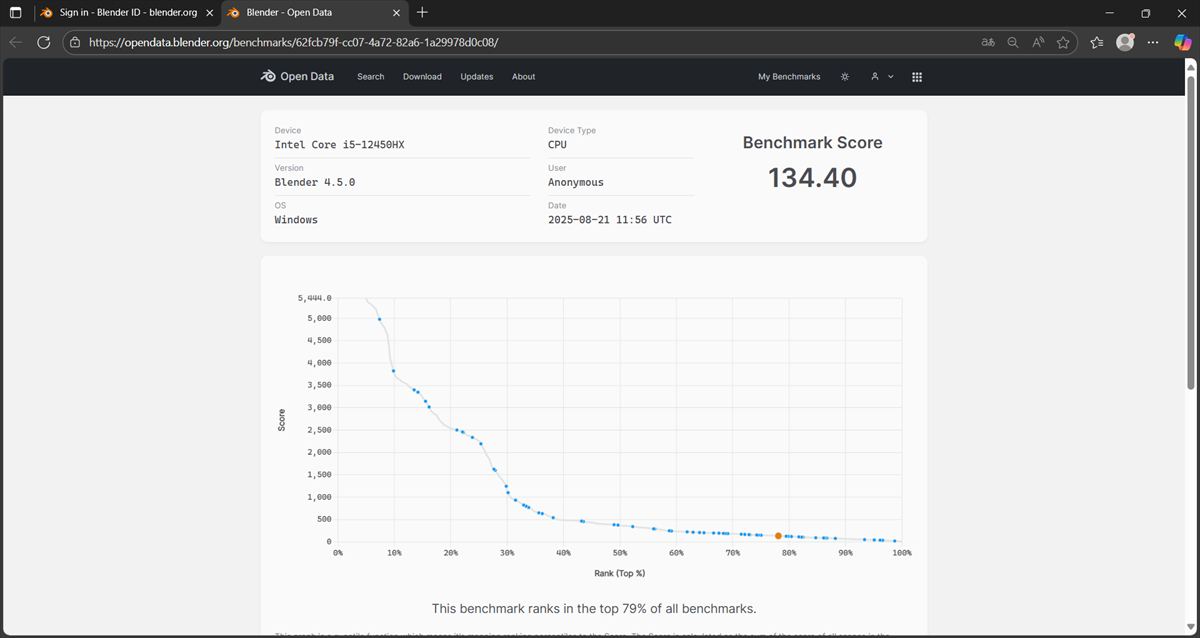The height and width of the screenshot is (638, 1200).
Task: Restore down the browser window
Action: tap(1146, 13)
